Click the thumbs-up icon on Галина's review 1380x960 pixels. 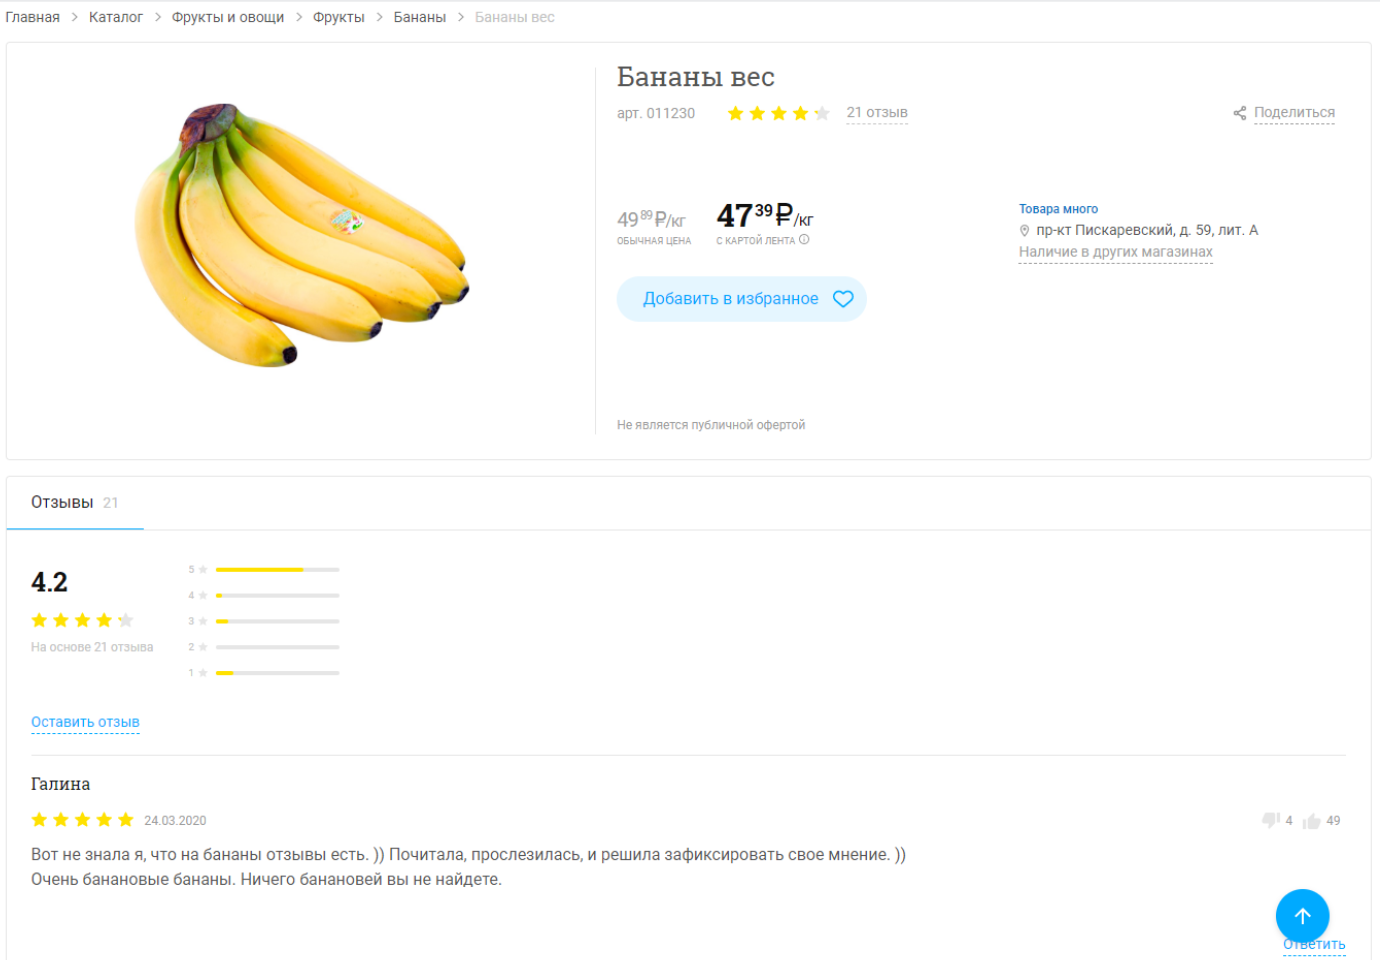pos(1312,821)
